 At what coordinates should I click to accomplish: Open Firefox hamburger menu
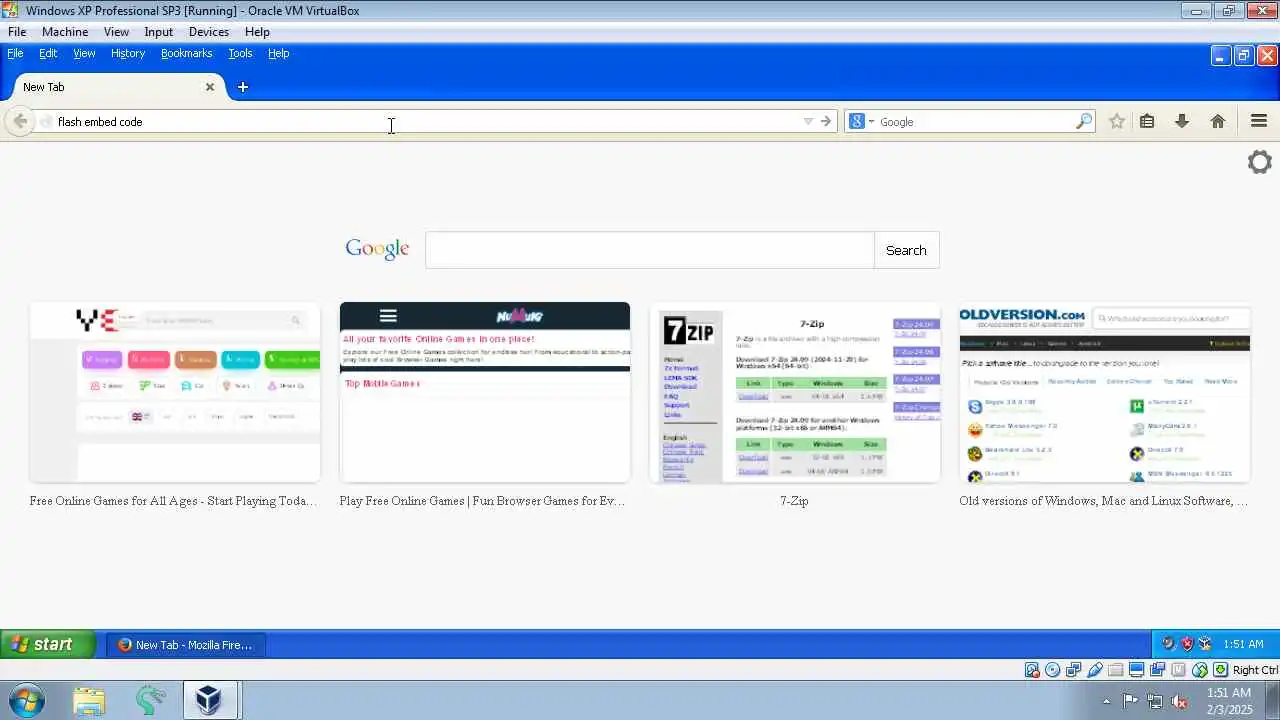[x=1259, y=121]
